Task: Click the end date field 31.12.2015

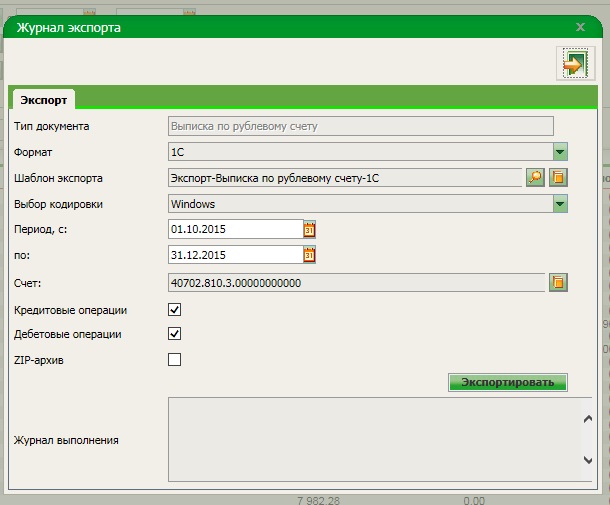Action: point(234,256)
